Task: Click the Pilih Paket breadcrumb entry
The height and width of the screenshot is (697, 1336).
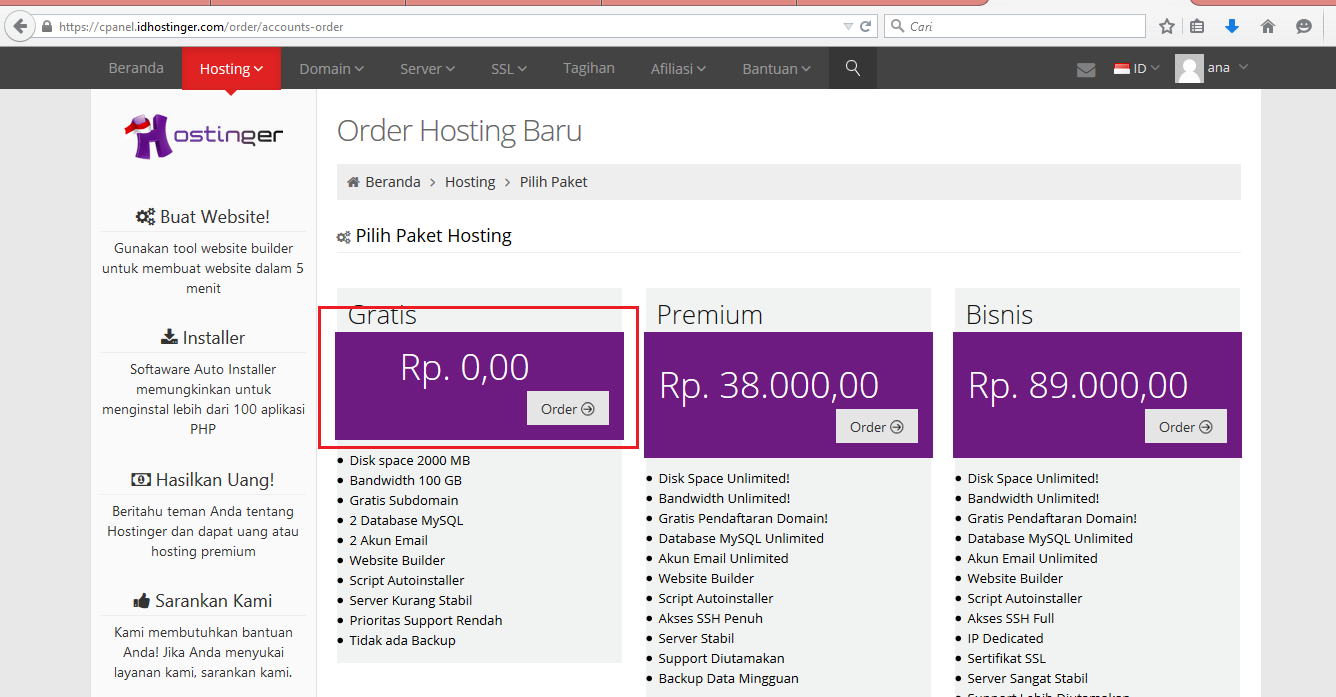Action: tap(551, 181)
